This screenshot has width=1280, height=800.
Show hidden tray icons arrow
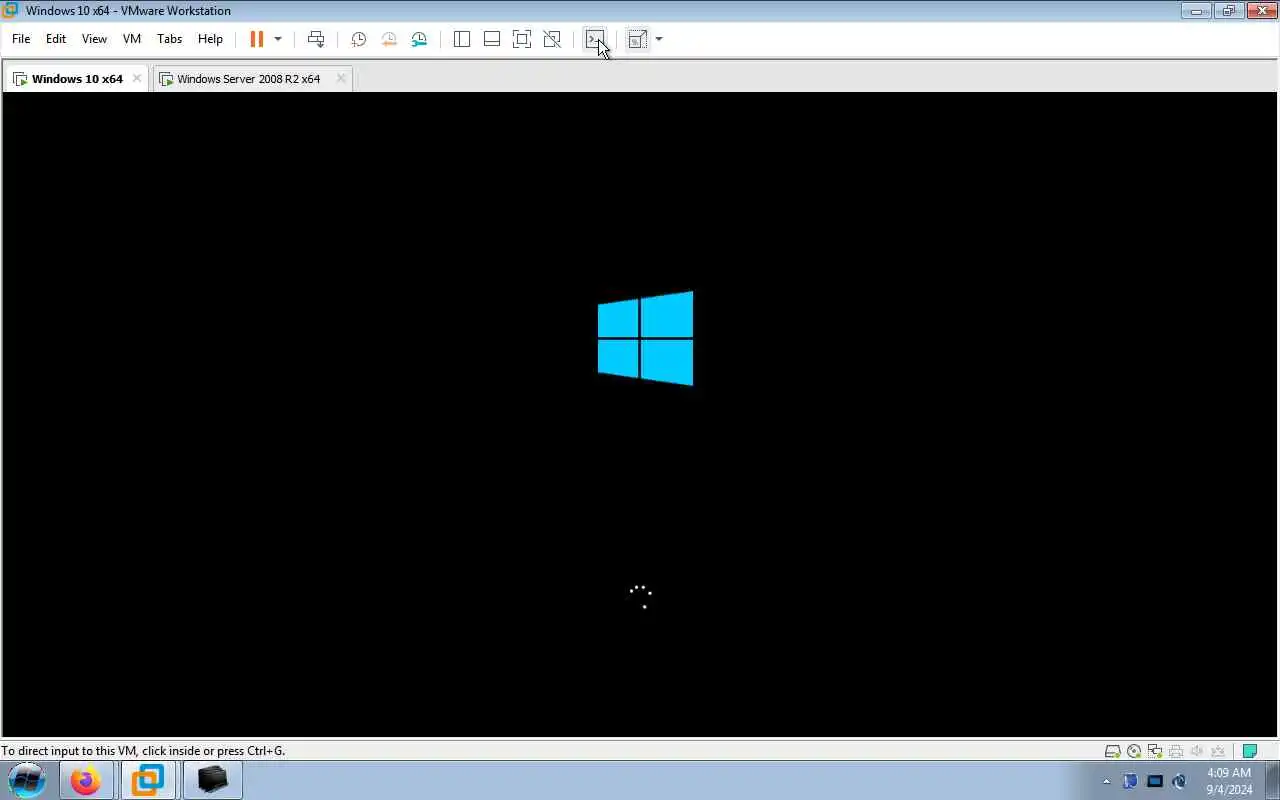click(1106, 781)
